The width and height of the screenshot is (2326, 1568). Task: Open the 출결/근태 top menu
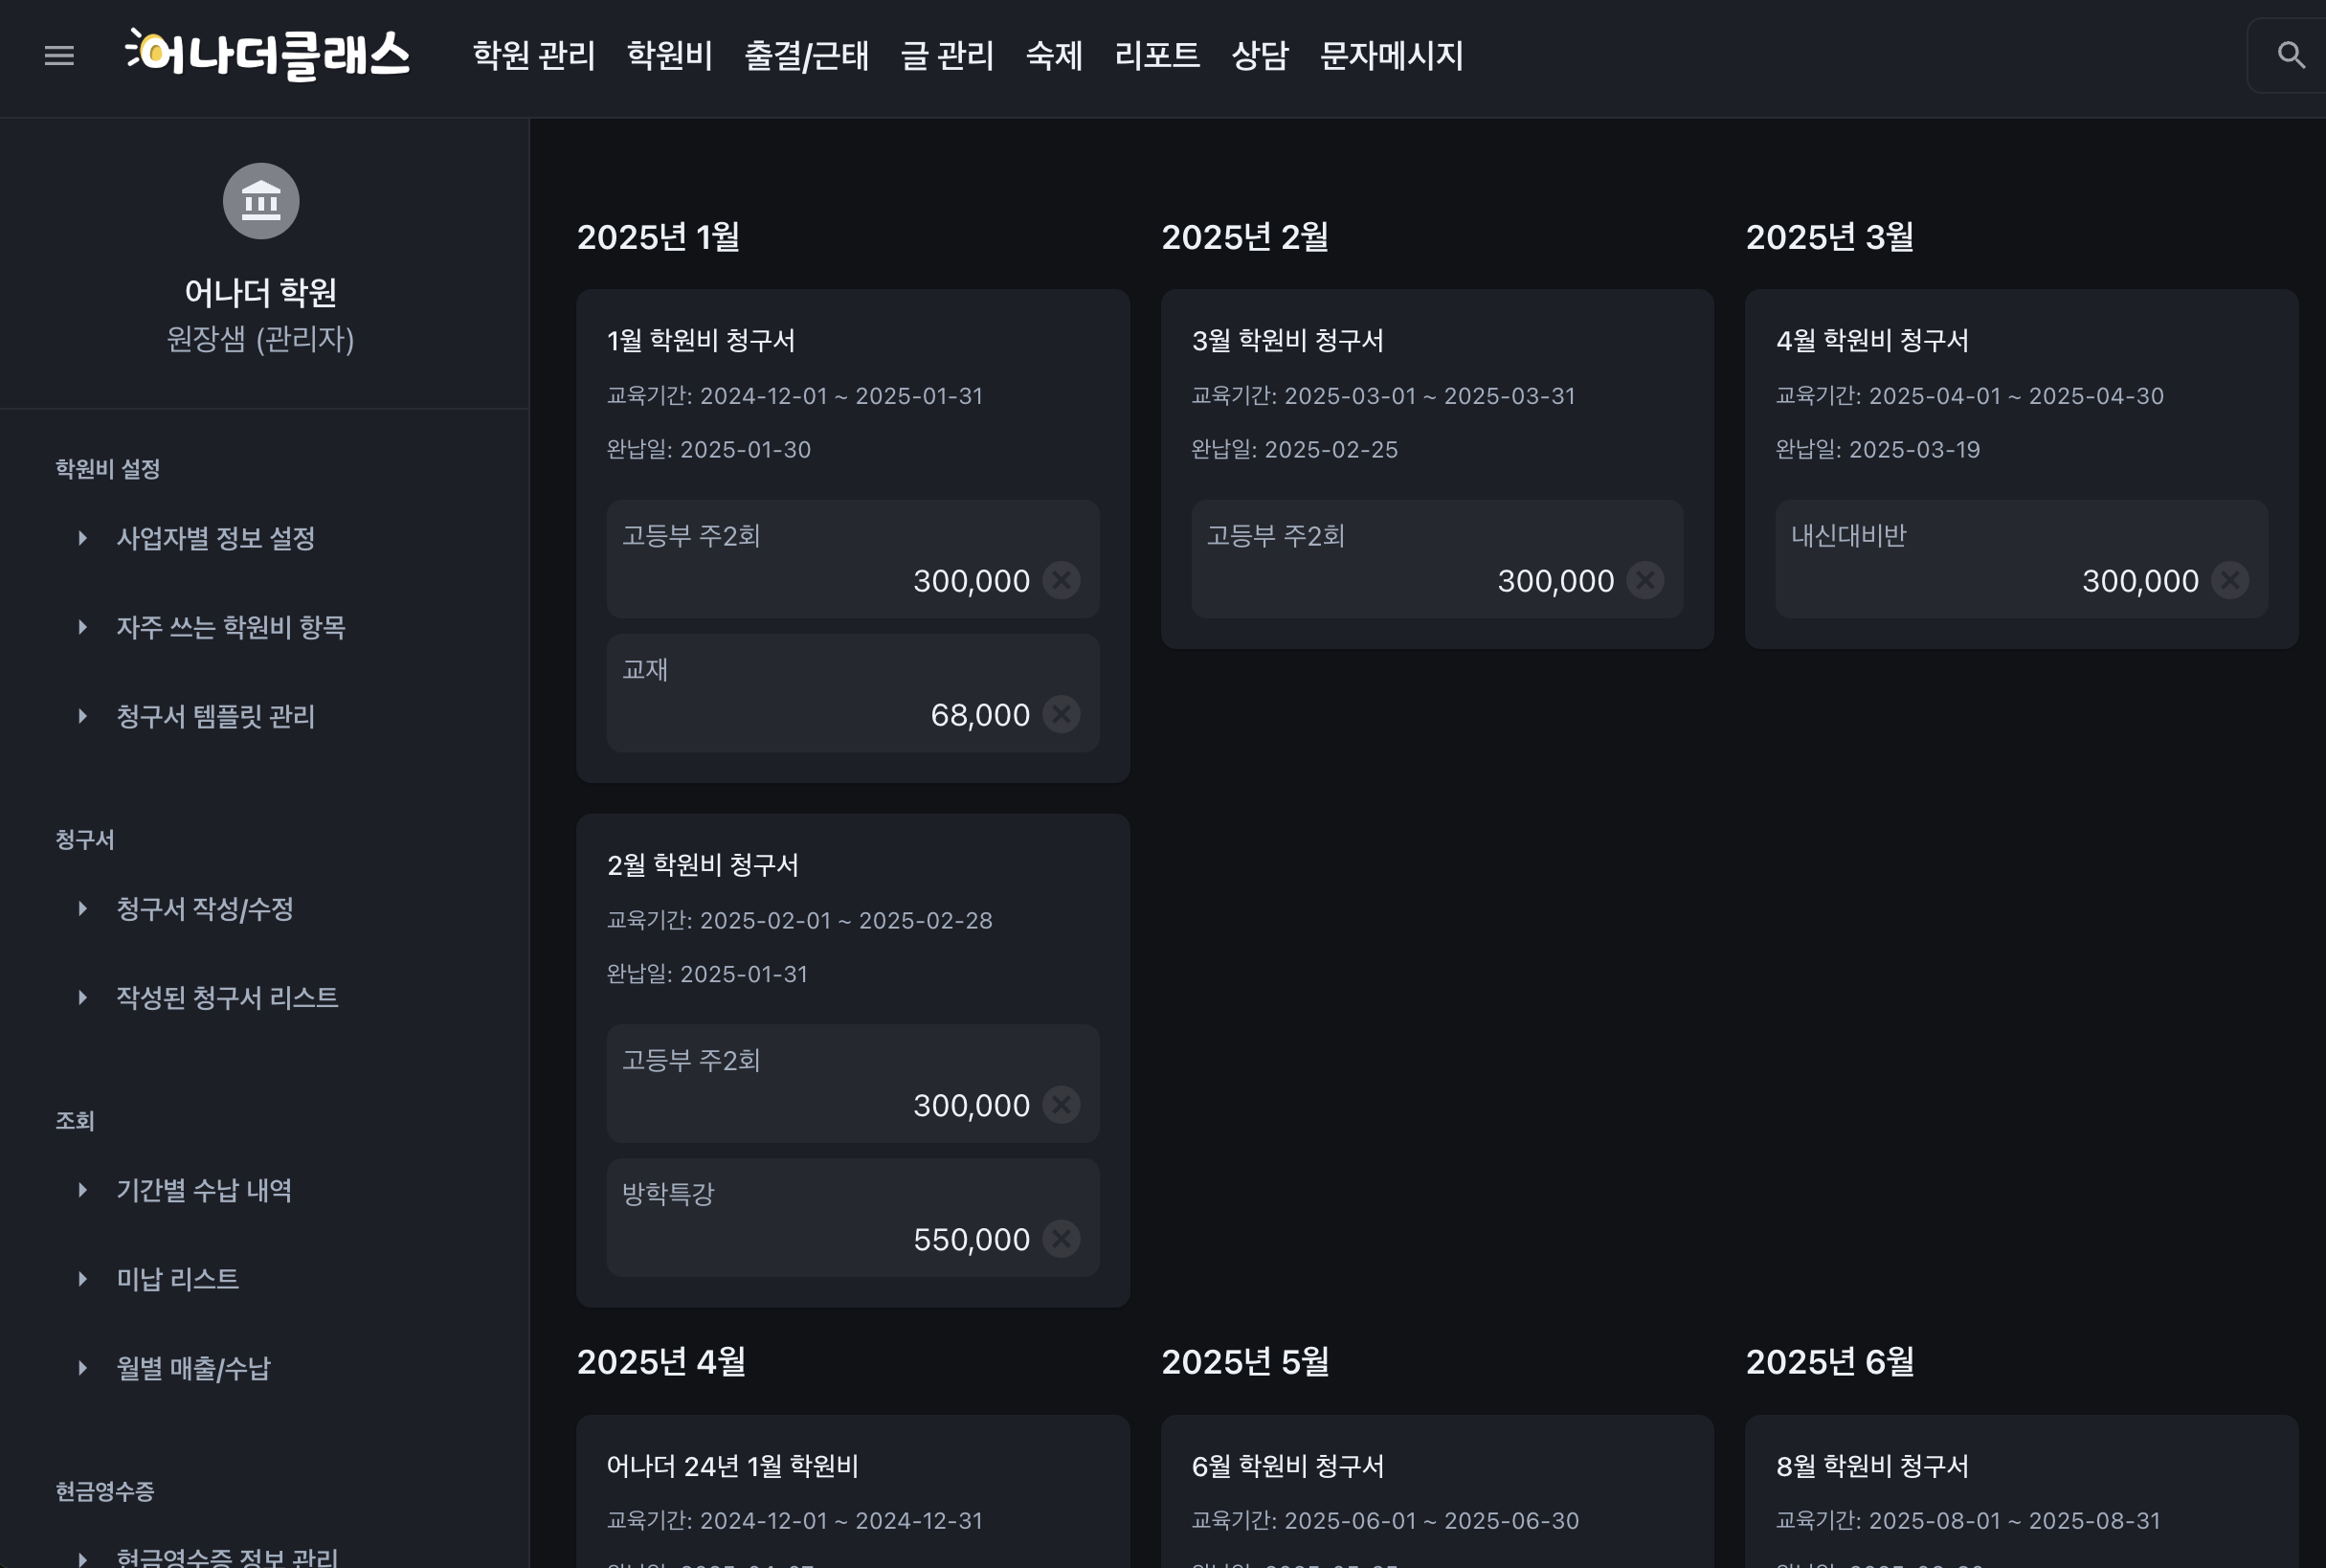click(x=806, y=56)
